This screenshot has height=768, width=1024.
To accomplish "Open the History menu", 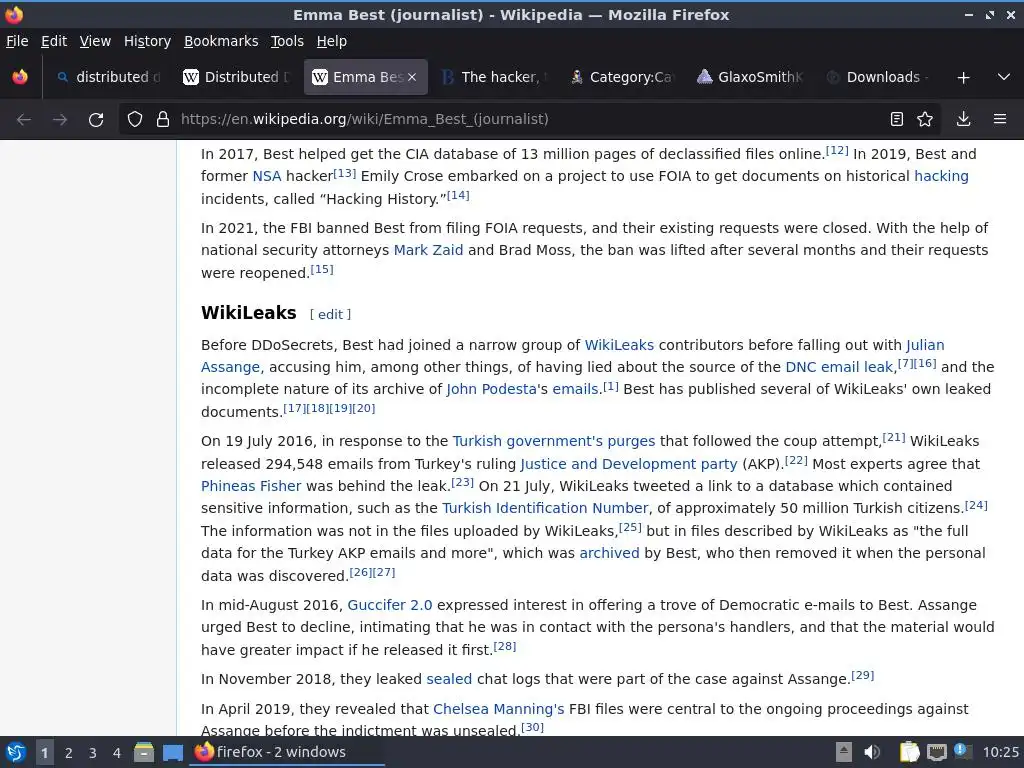I will coord(148,41).
